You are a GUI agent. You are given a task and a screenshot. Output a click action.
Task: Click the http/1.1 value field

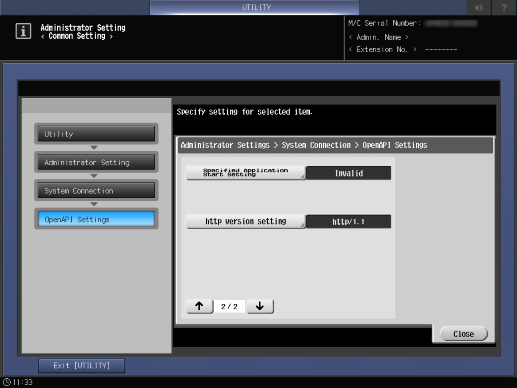tap(348, 222)
